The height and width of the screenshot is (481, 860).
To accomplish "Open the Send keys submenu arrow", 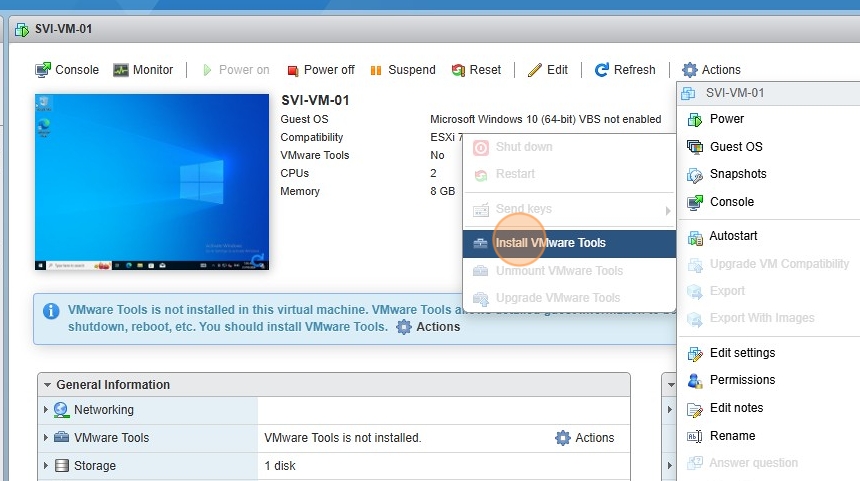I will click(667, 211).
